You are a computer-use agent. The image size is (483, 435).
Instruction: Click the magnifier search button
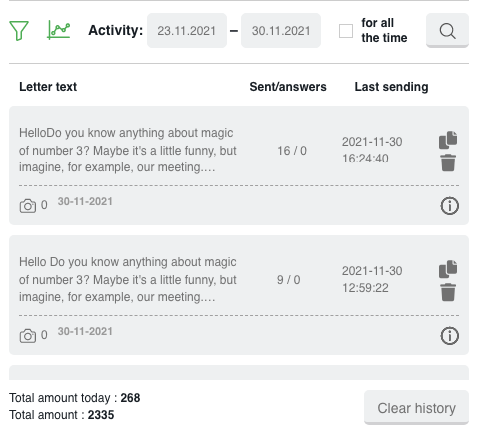click(x=447, y=30)
